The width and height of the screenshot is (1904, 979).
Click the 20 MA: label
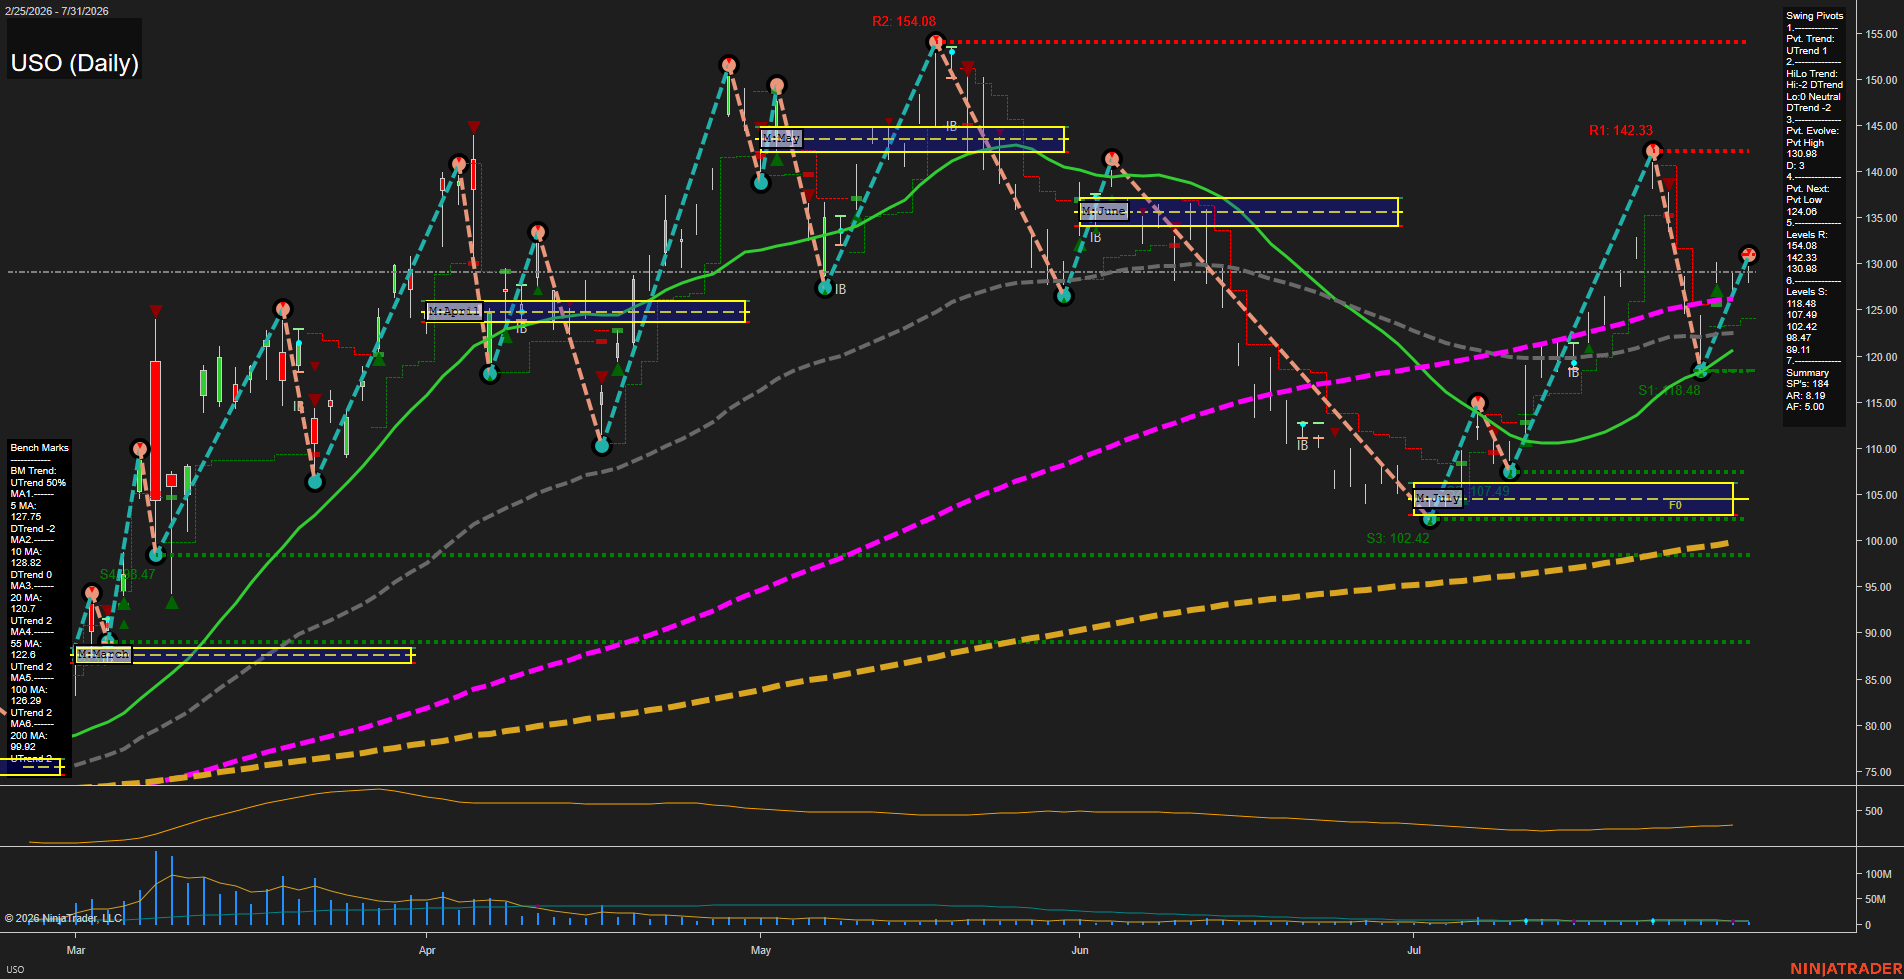coord(26,598)
